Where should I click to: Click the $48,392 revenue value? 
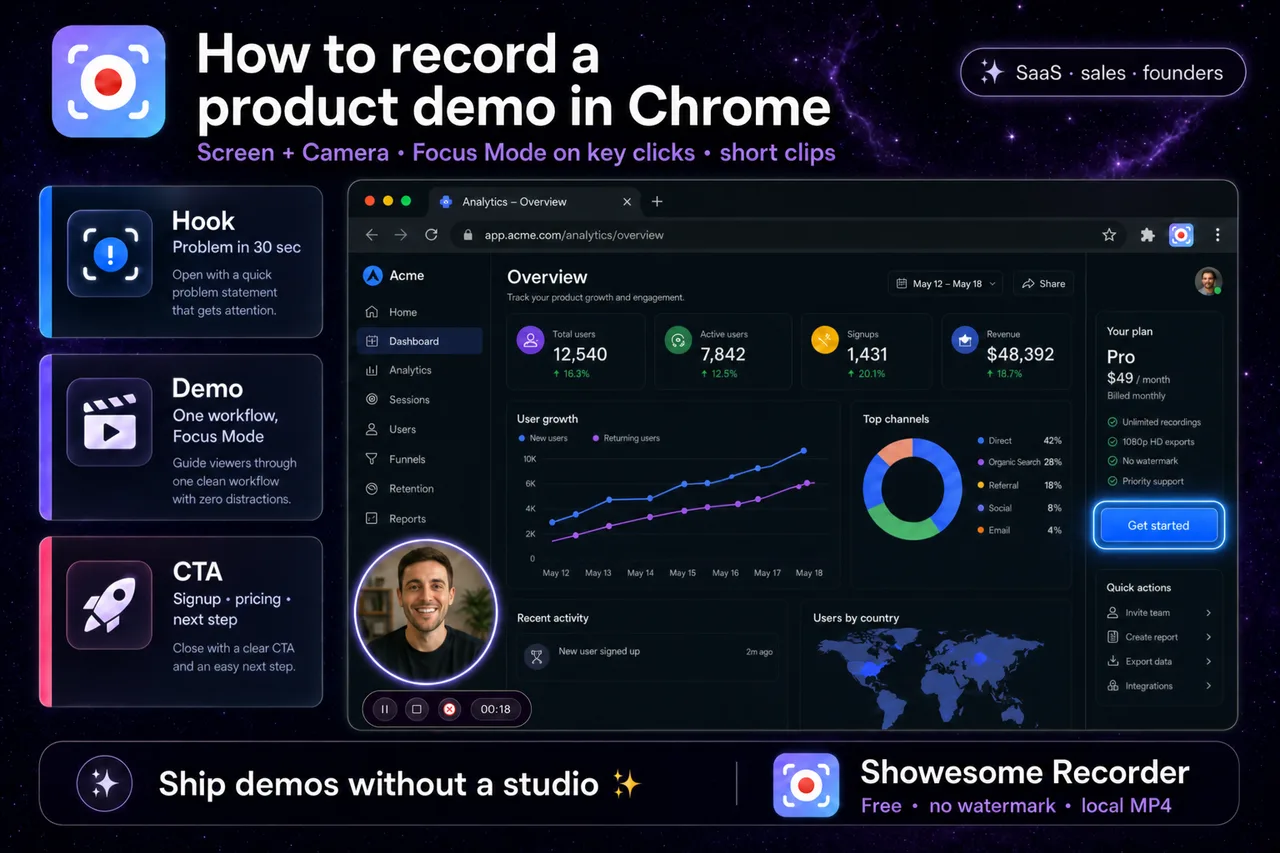coord(1020,354)
